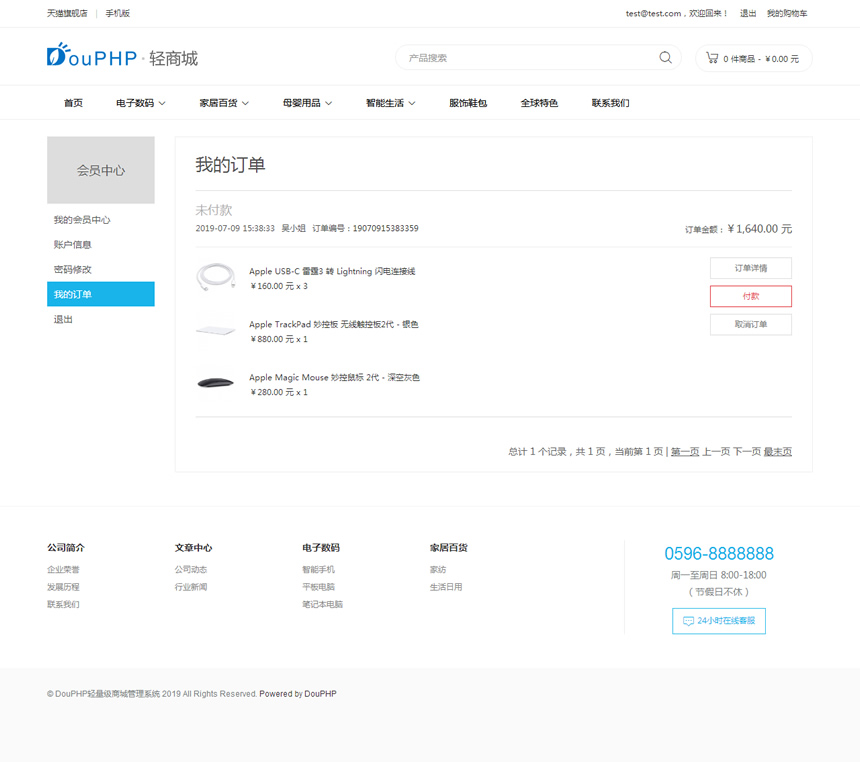This screenshot has height=762, width=860.
Task: Open the USB-C Lightning cable thumbnail
Action: tap(216, 277)
